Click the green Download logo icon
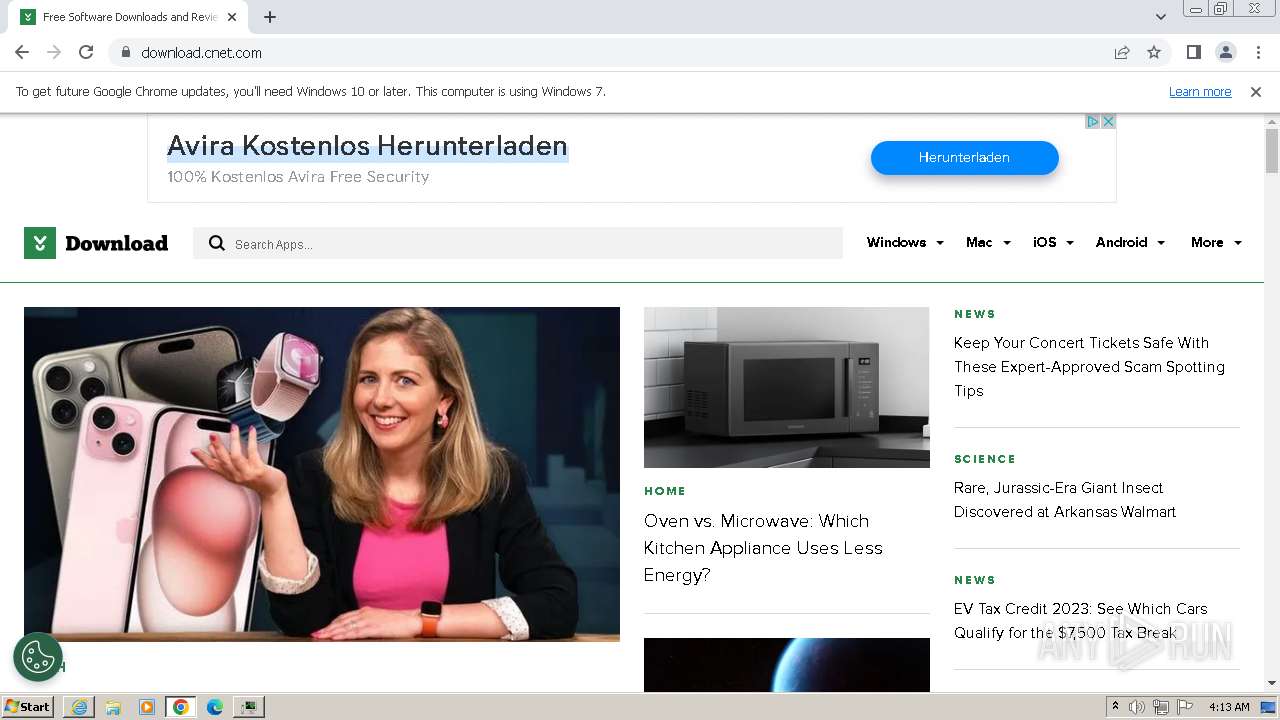The image size is (1280, 720). pyautogui.click(x=40, y=243)
